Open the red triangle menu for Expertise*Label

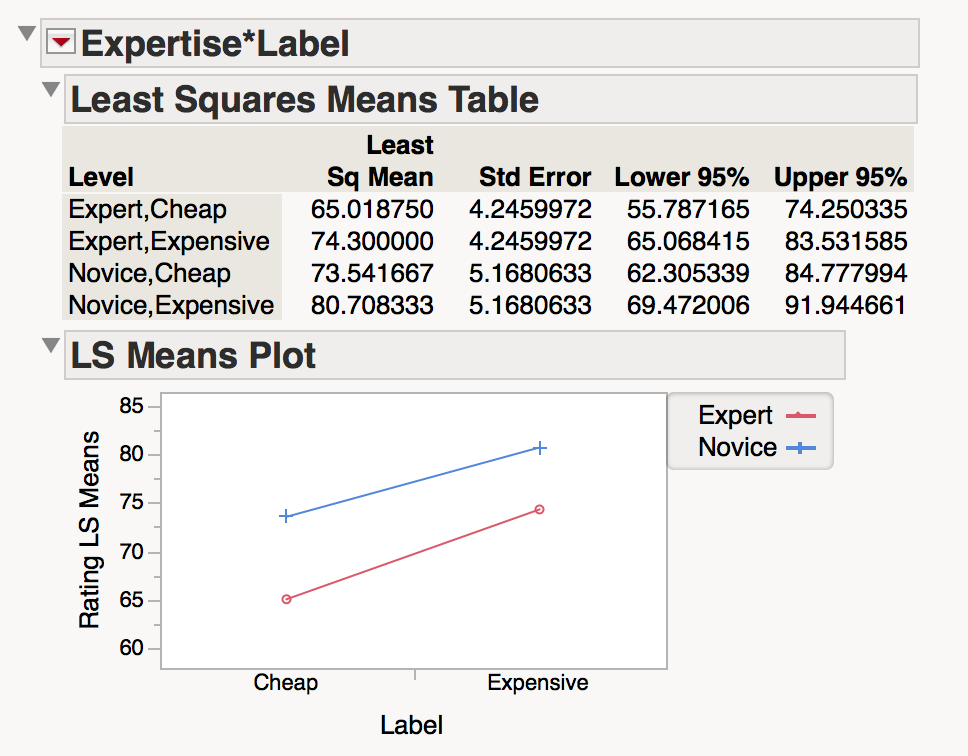click(62, 42)
